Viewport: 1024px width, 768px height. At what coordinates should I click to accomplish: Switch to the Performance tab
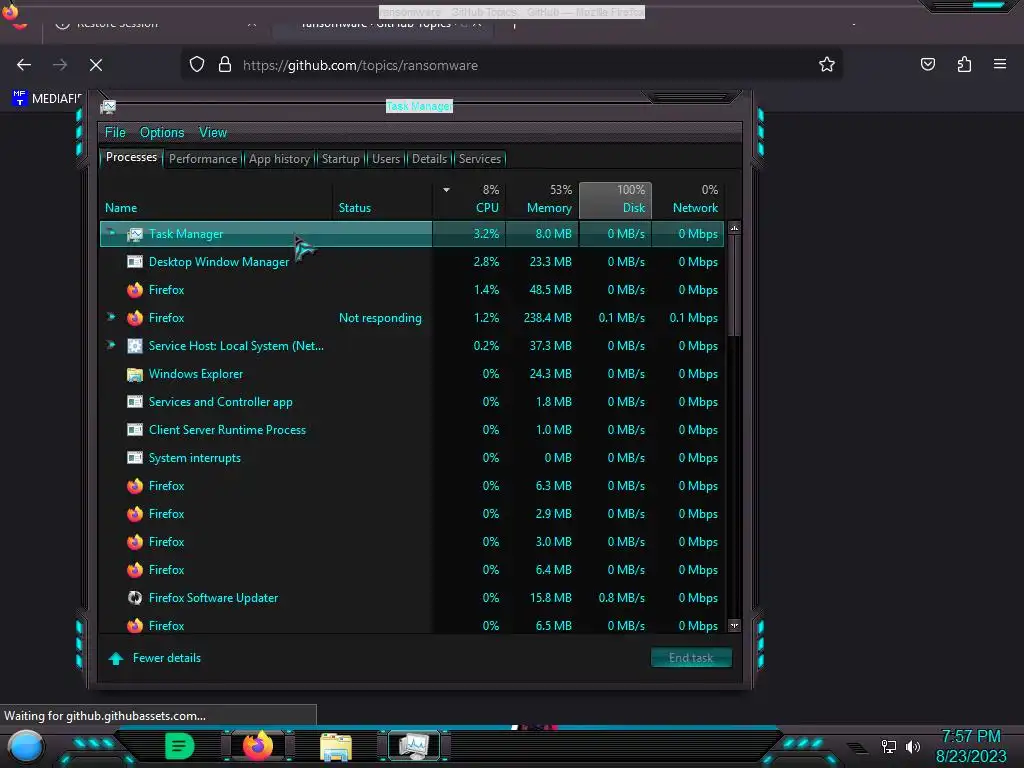coord(203,159)
